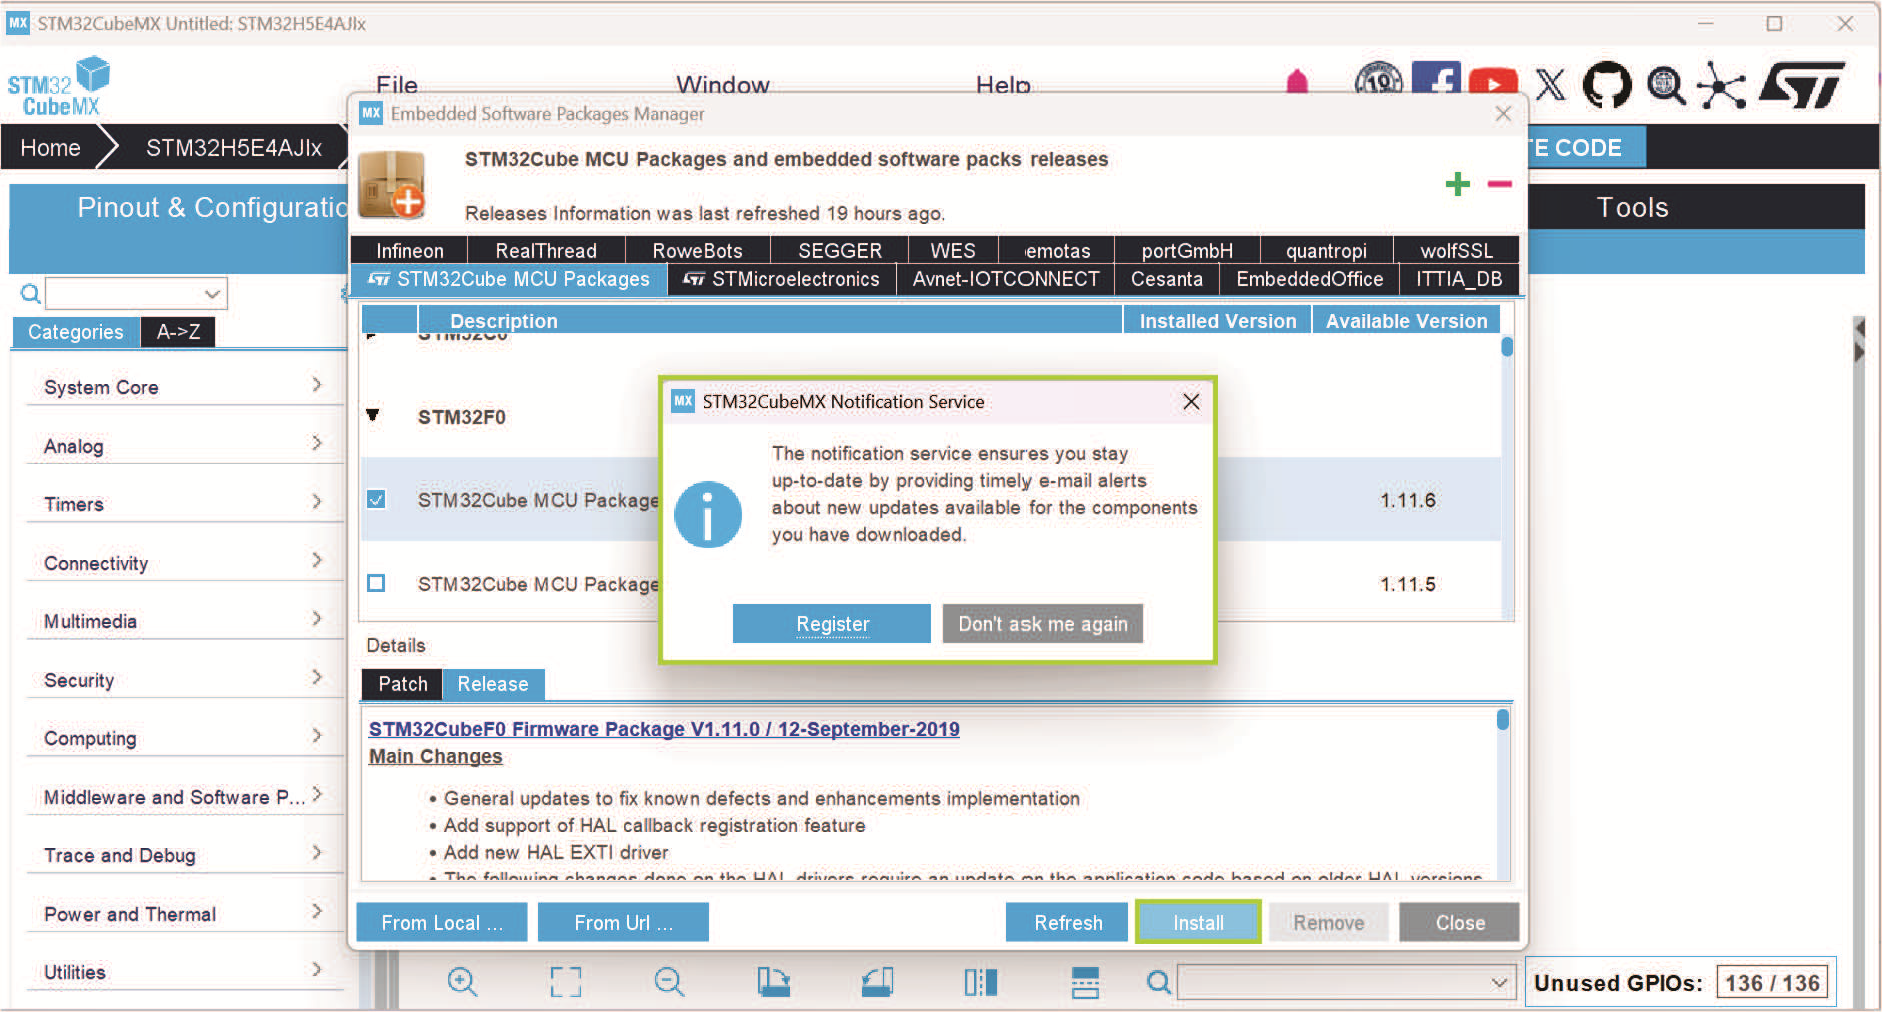Viewport: 1882px width, 1012px height.
Task: Click the rotate counterclockwise icon
Action: [877, 982]
